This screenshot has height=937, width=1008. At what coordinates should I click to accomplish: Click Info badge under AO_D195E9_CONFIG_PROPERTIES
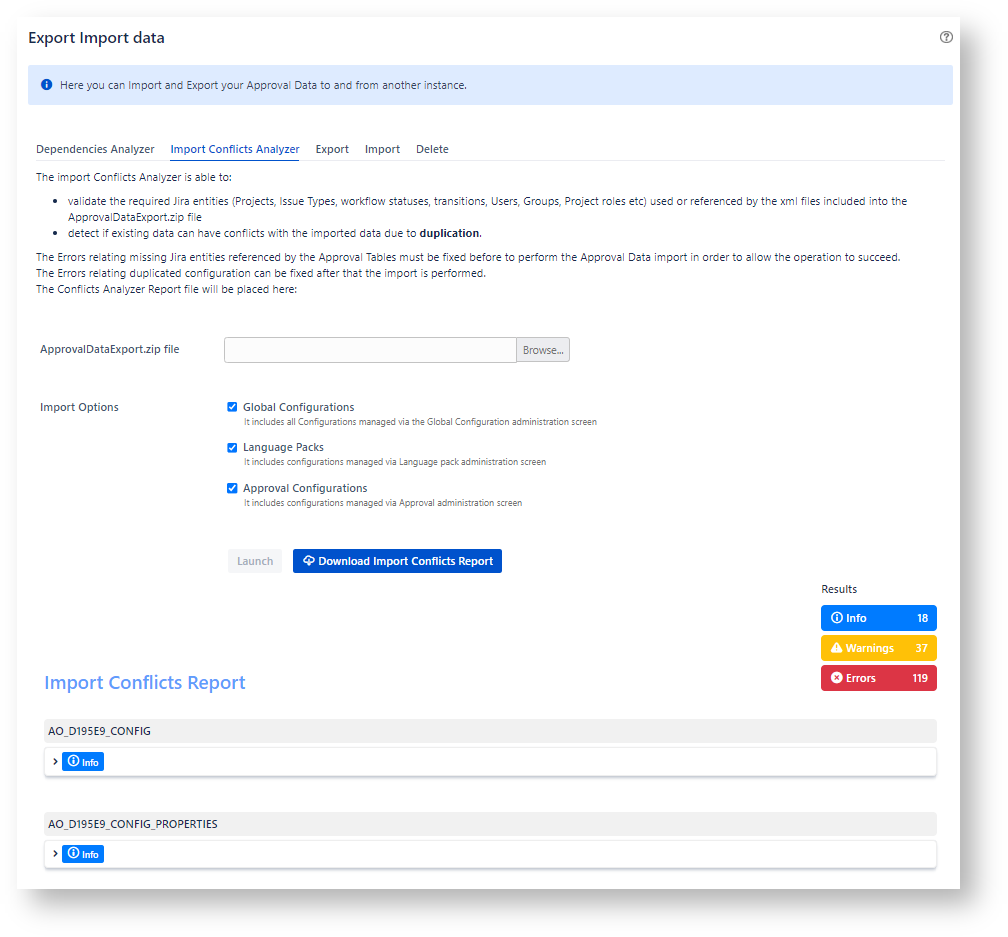coord(83,854)
